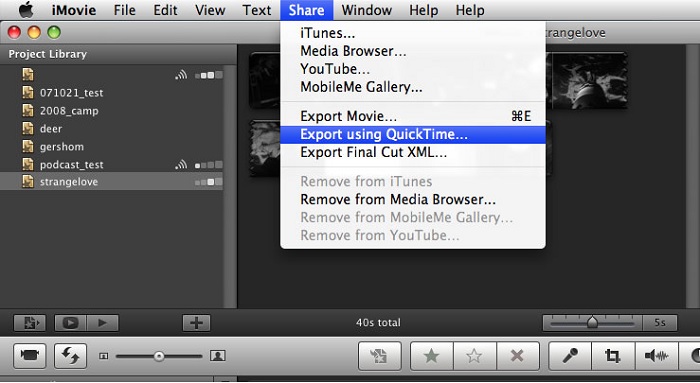The image size is (700, 383).
Task: Select the 071021_test project
Action: pyautogui.click(x=112, y=92)
